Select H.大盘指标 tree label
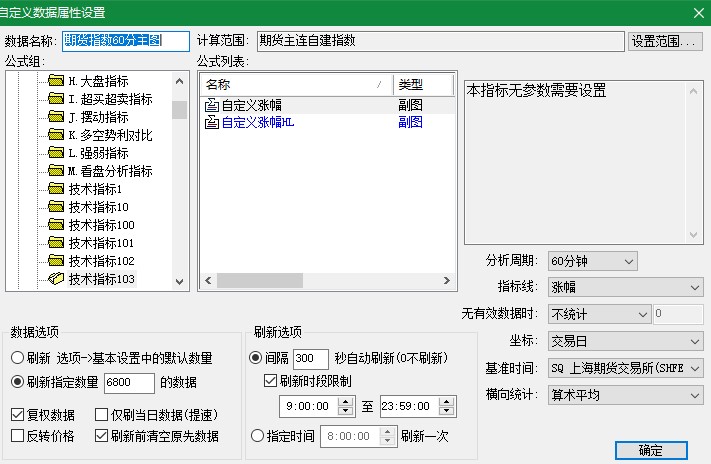 [98, 81]
